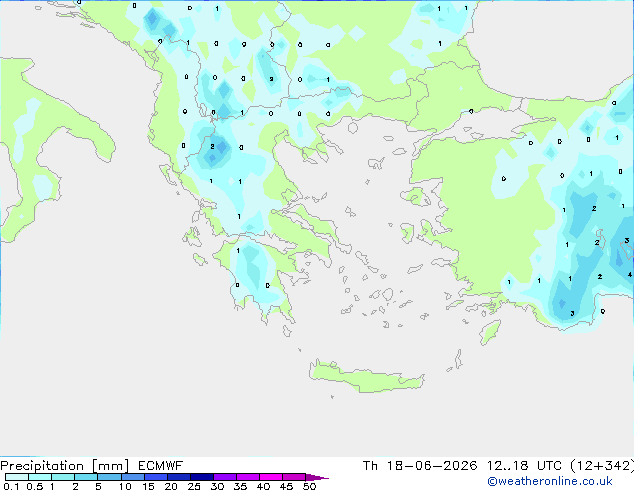Select the 45–50 mm legend swatch
The width and height of the screenshot is (634, 490).
tap(294, 477)
